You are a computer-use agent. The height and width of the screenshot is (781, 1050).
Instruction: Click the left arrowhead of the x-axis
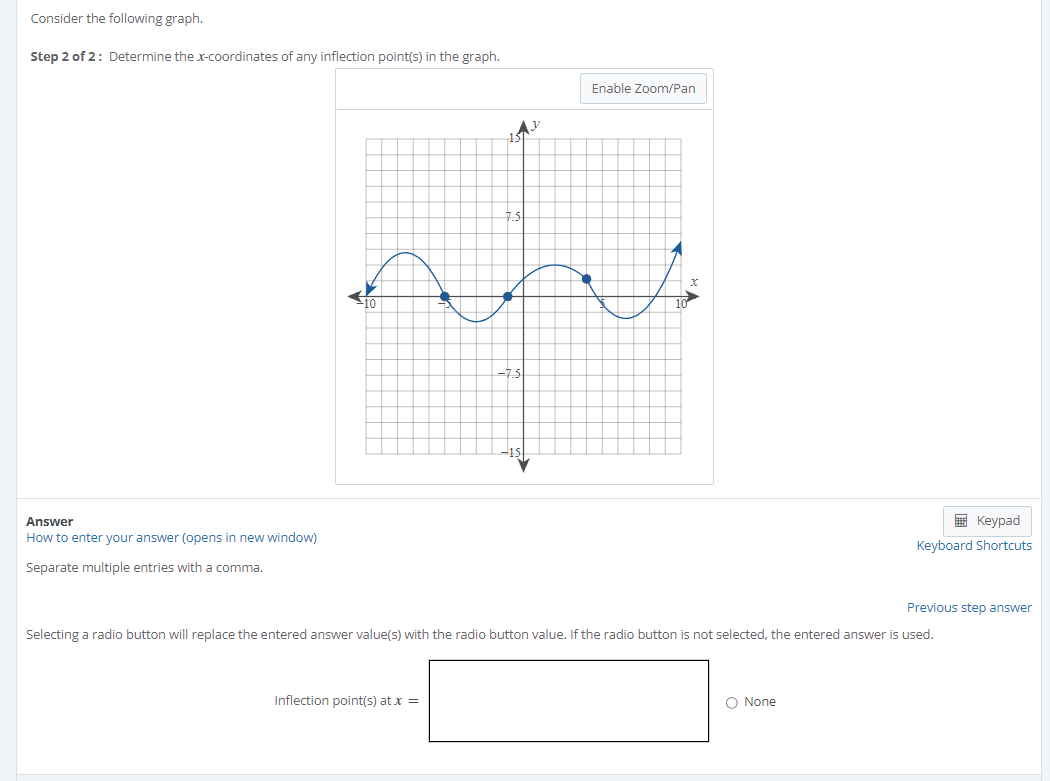tap(354, 295)
